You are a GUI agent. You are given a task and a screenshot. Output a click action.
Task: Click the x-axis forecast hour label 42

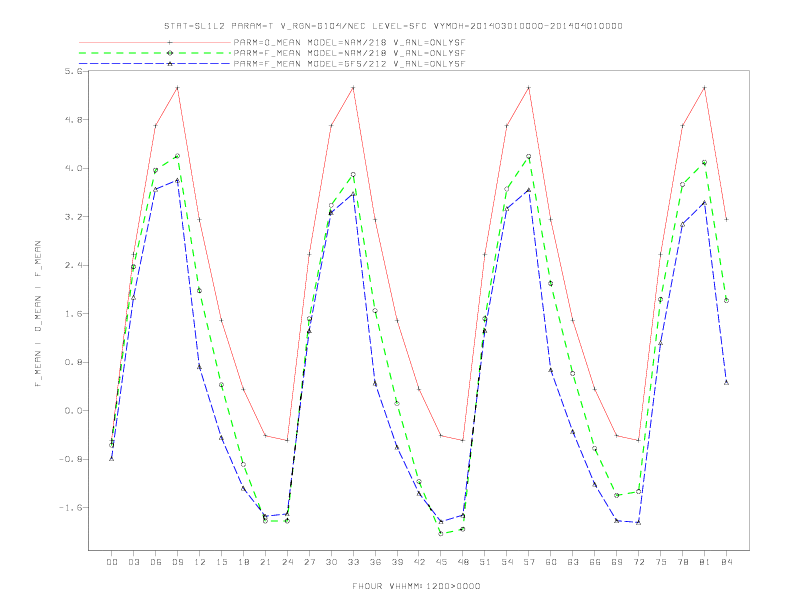pyautogui.click(x=419, y=562)
